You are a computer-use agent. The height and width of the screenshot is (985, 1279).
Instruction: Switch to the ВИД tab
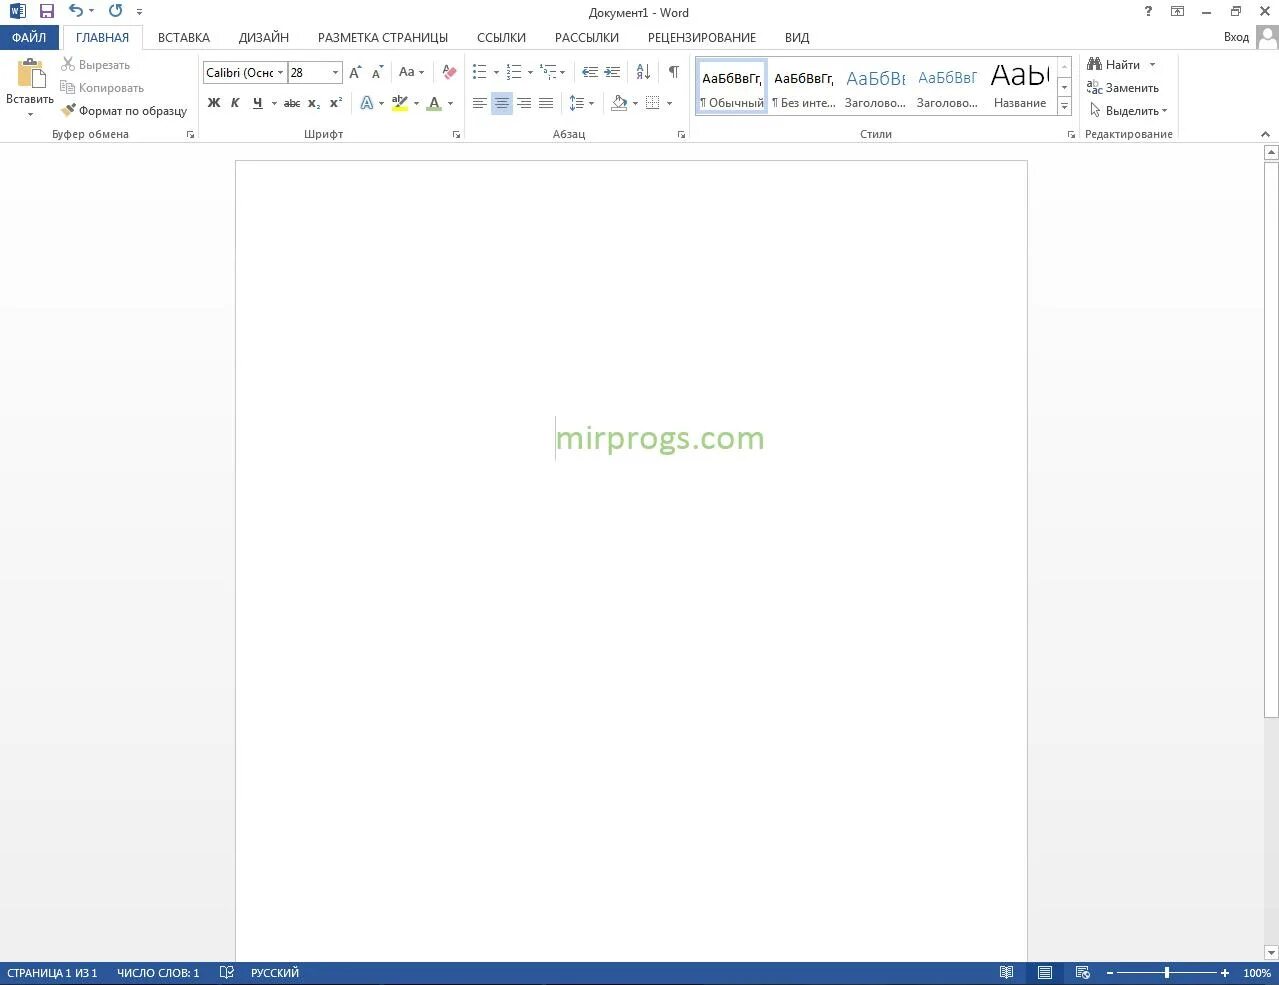[797, 38]
